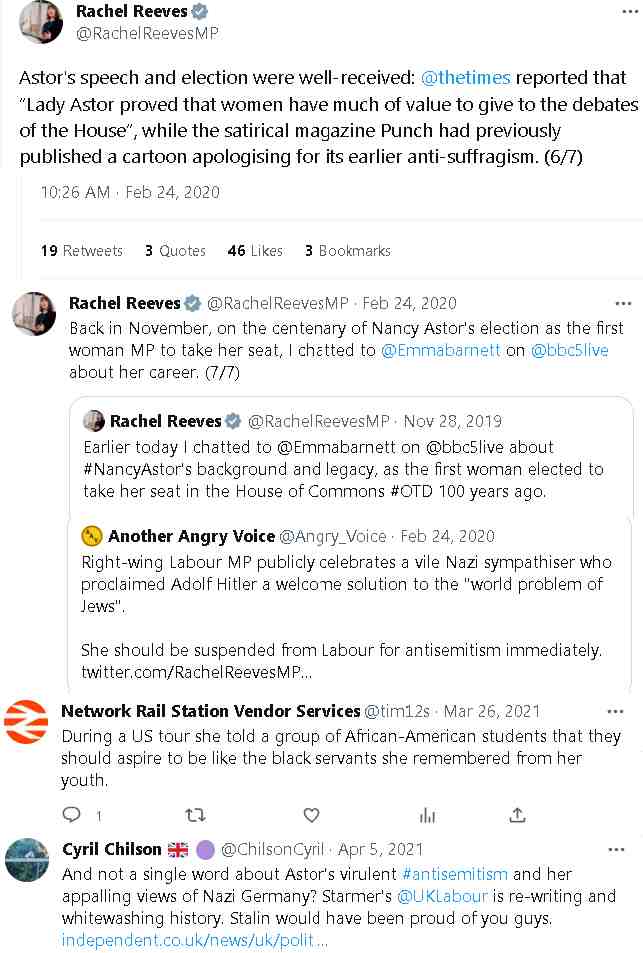Open the @Emmabarnett mention link
The image size is (643, 953).
click(x=441, y=350)
